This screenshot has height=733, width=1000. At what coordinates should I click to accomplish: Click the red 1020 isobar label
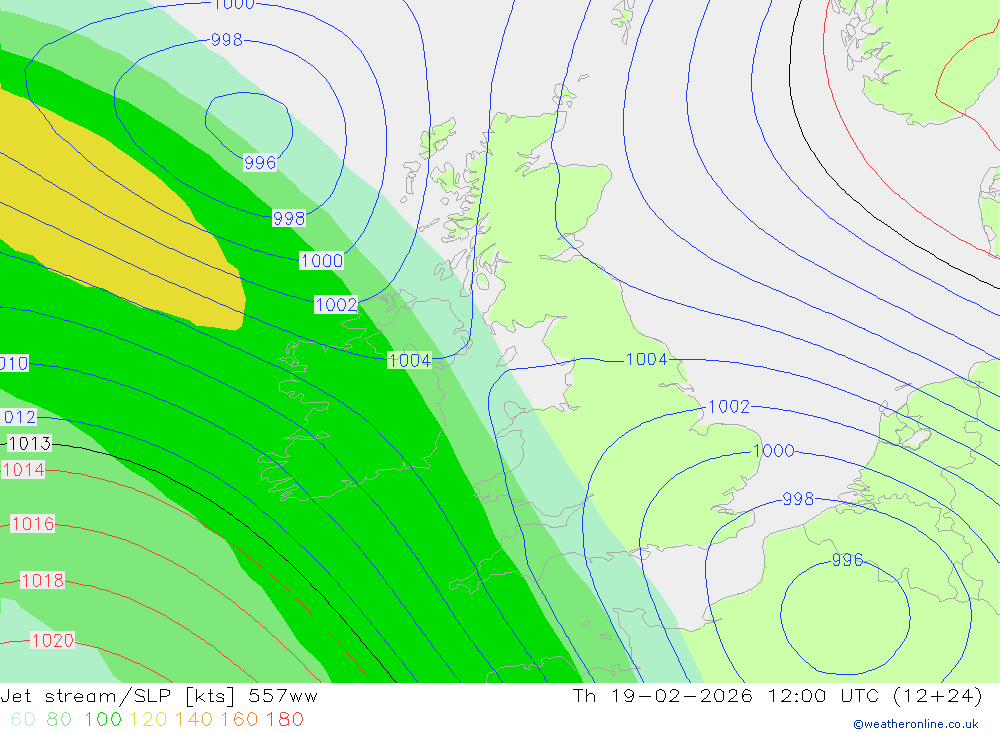click(52, 640)
